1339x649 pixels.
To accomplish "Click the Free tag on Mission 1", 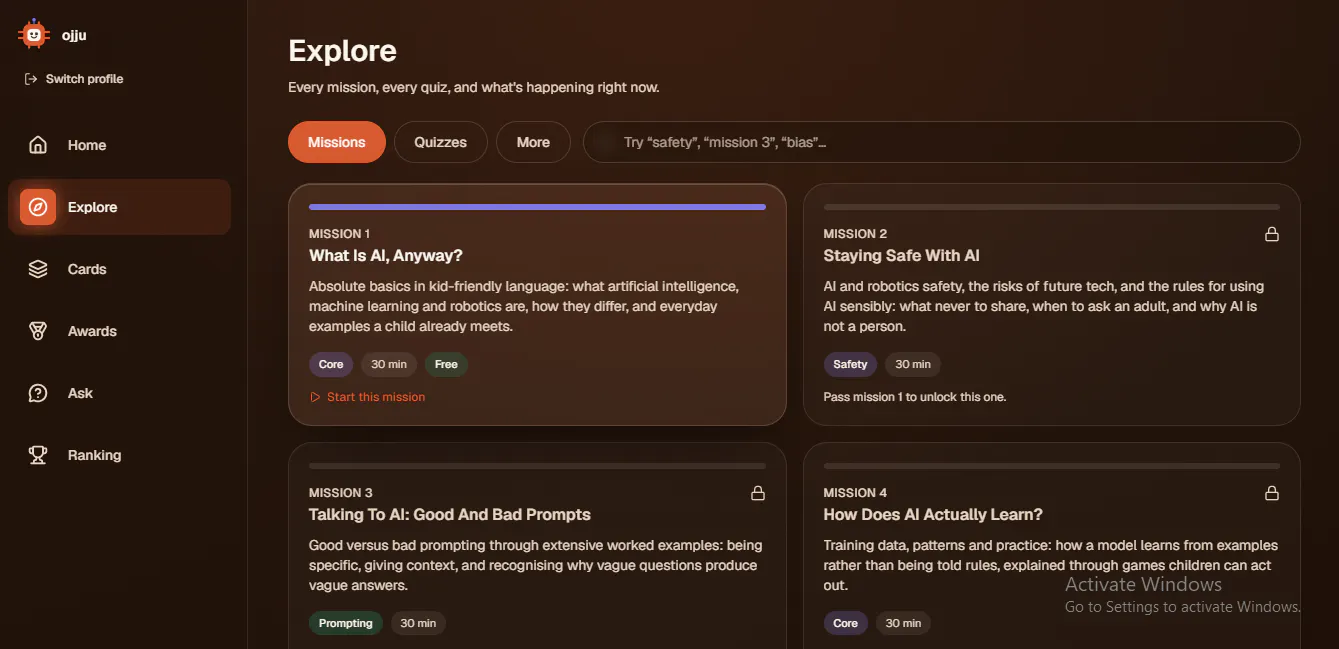I will point(446,364).
